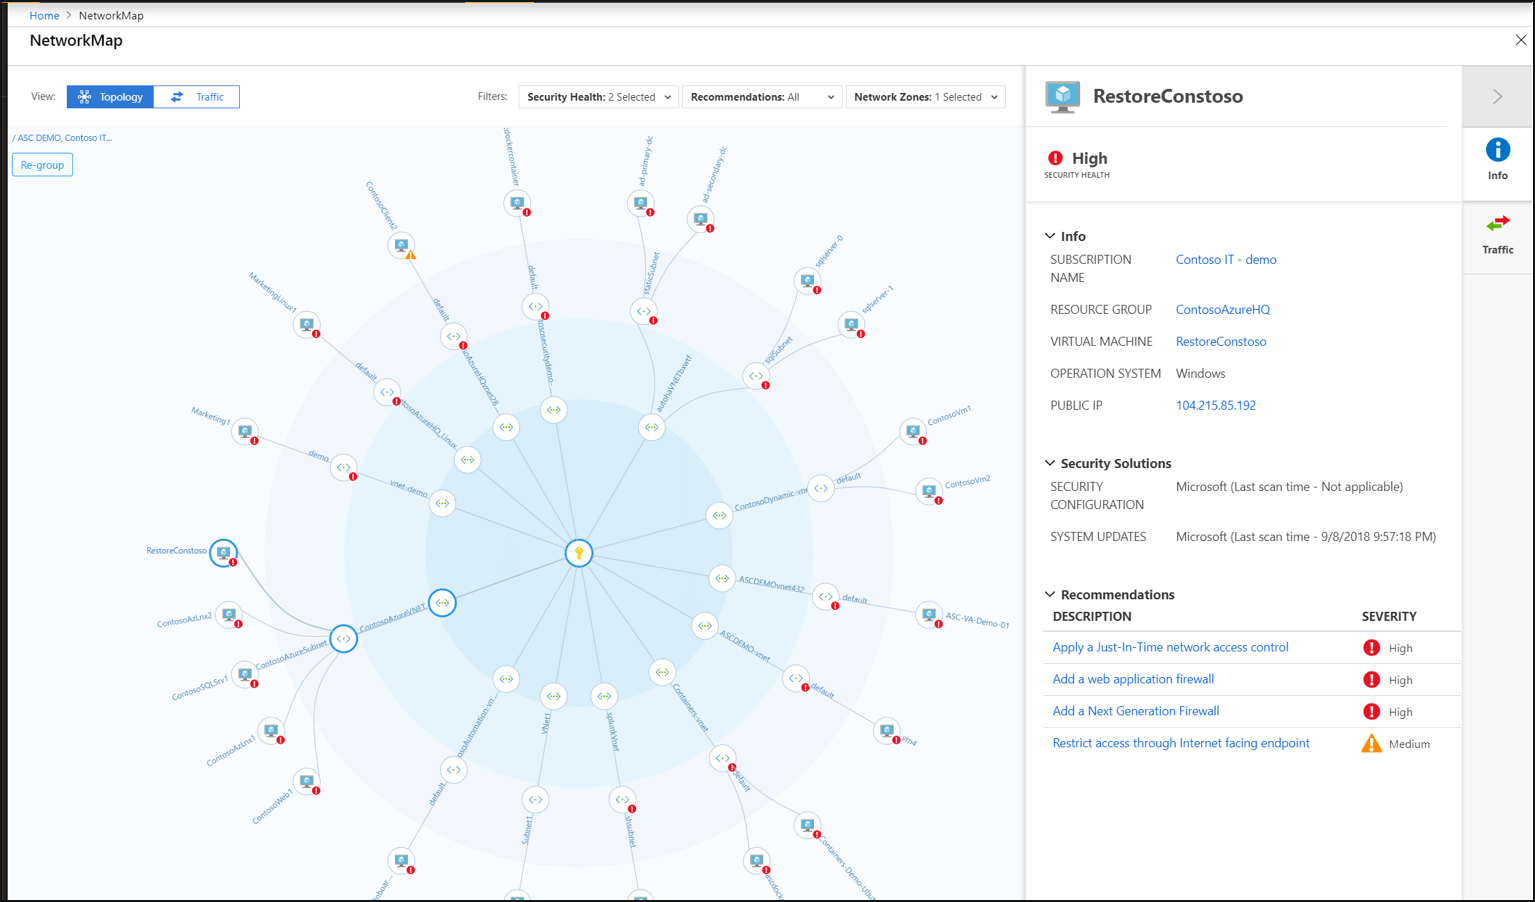This screenshot has height=902, width=1535.
Task: Select the ASC-VA-Demo-01 VM node
Action: 929,615
